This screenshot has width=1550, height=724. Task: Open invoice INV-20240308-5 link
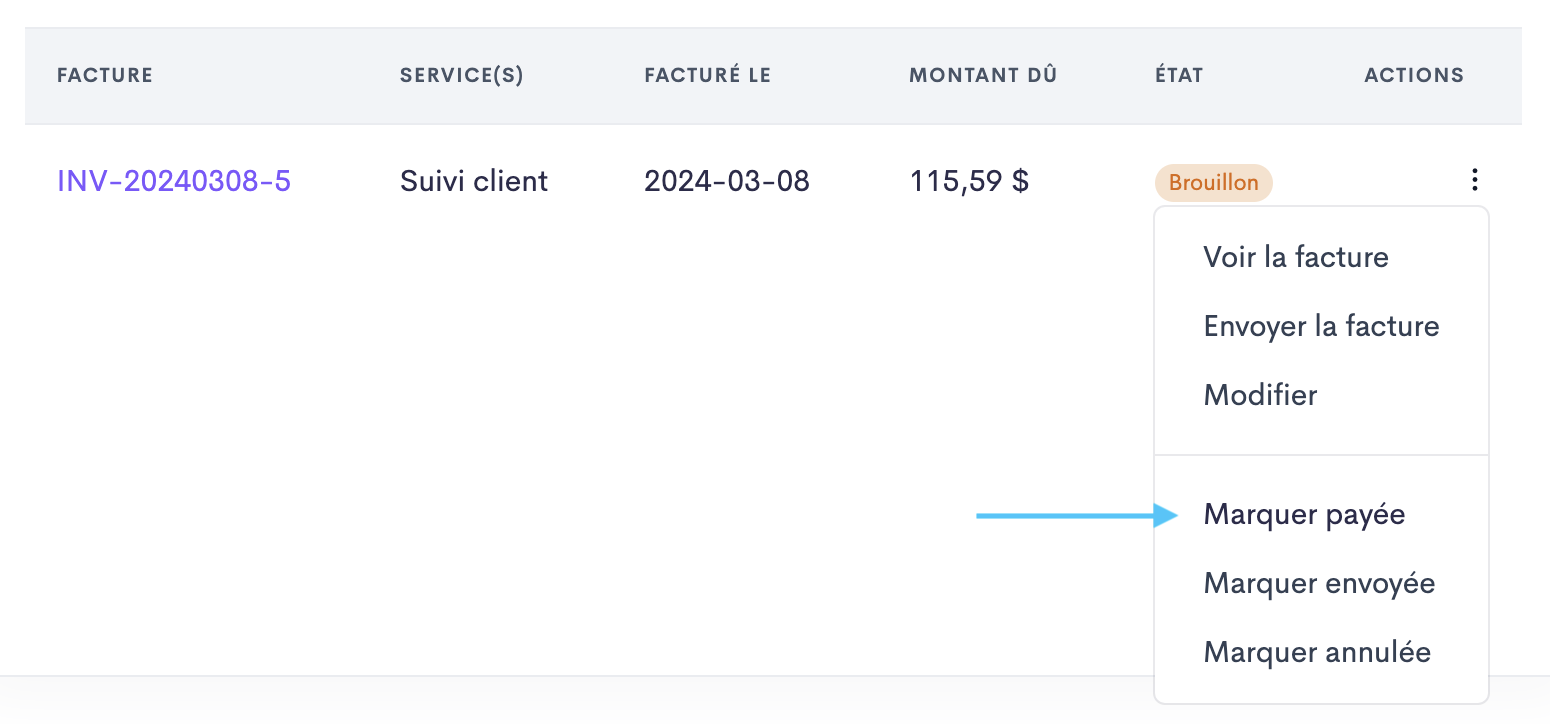pos(174,181)
